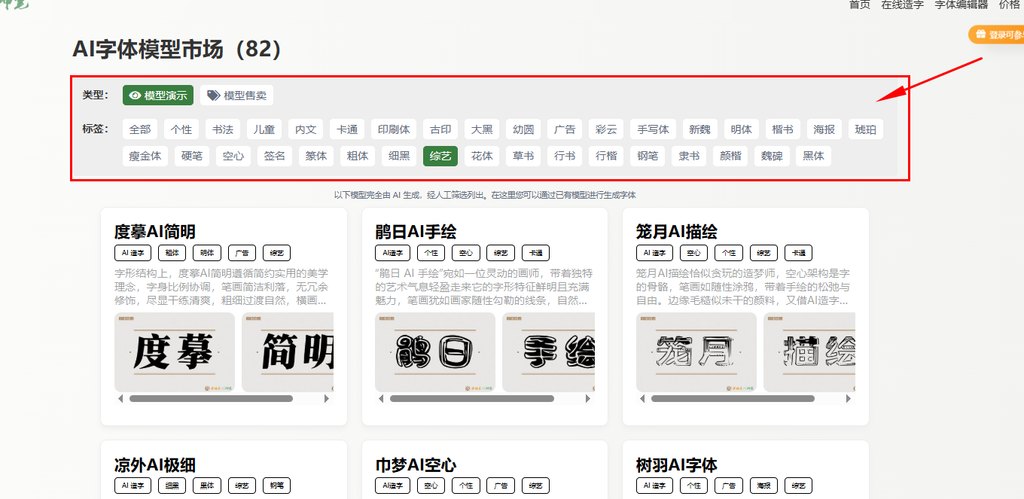Viewport: 1024px width, 499px height.
Task: Select the 隶书 tag filter
Action: coord(689,156)
